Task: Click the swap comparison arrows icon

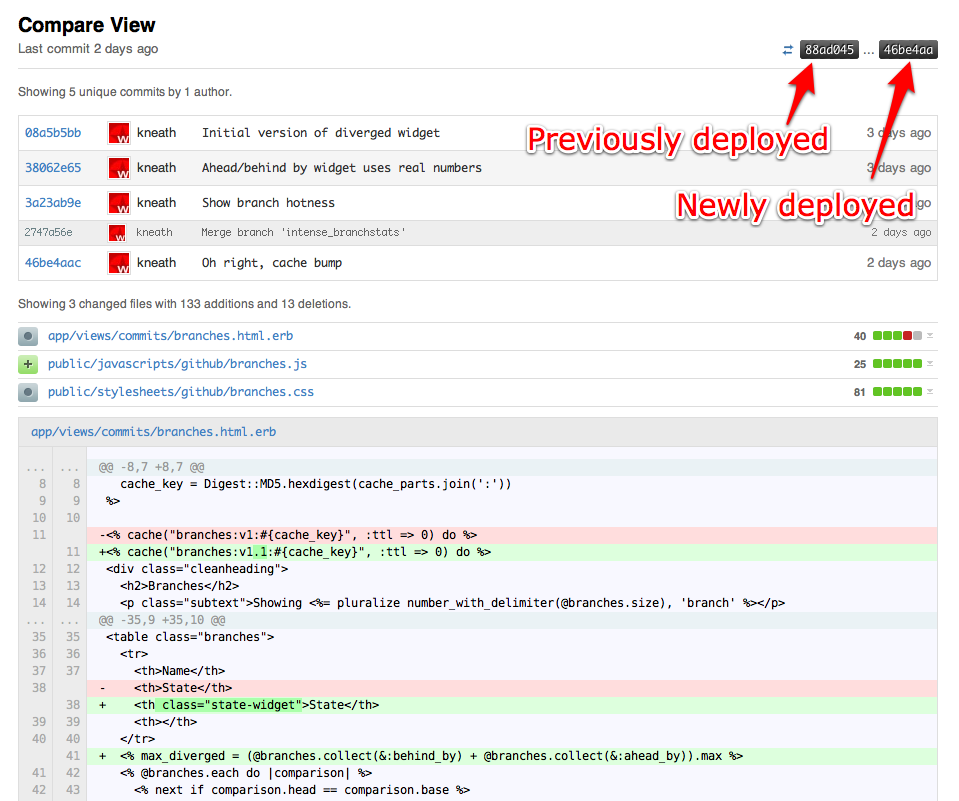Action: pyautogui.click(x=787, y=50)
